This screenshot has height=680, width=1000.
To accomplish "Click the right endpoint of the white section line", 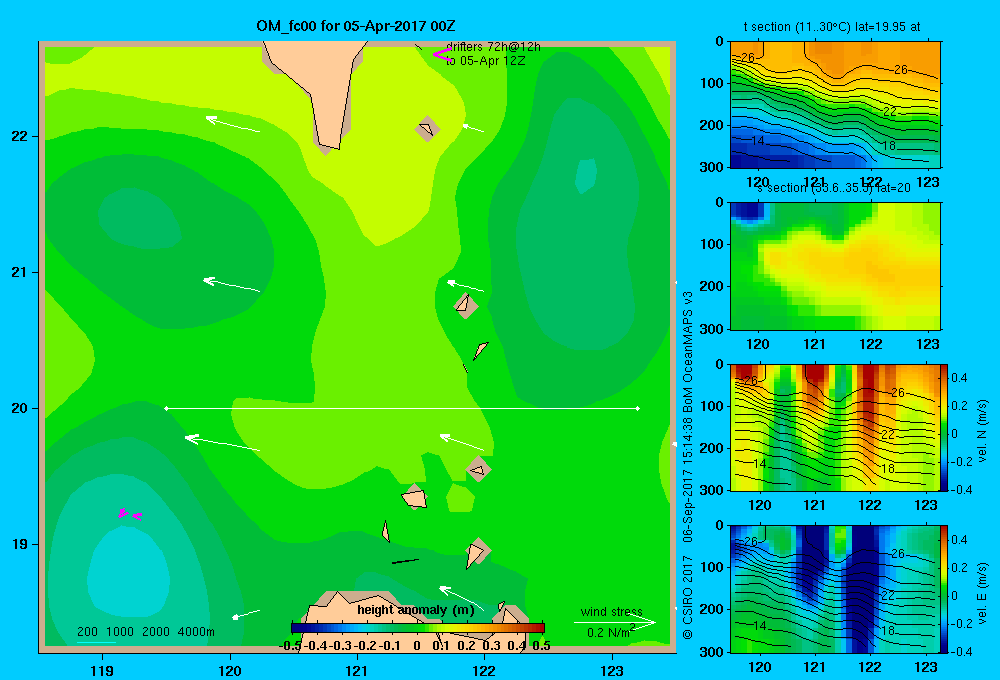I will pos(638,408).
